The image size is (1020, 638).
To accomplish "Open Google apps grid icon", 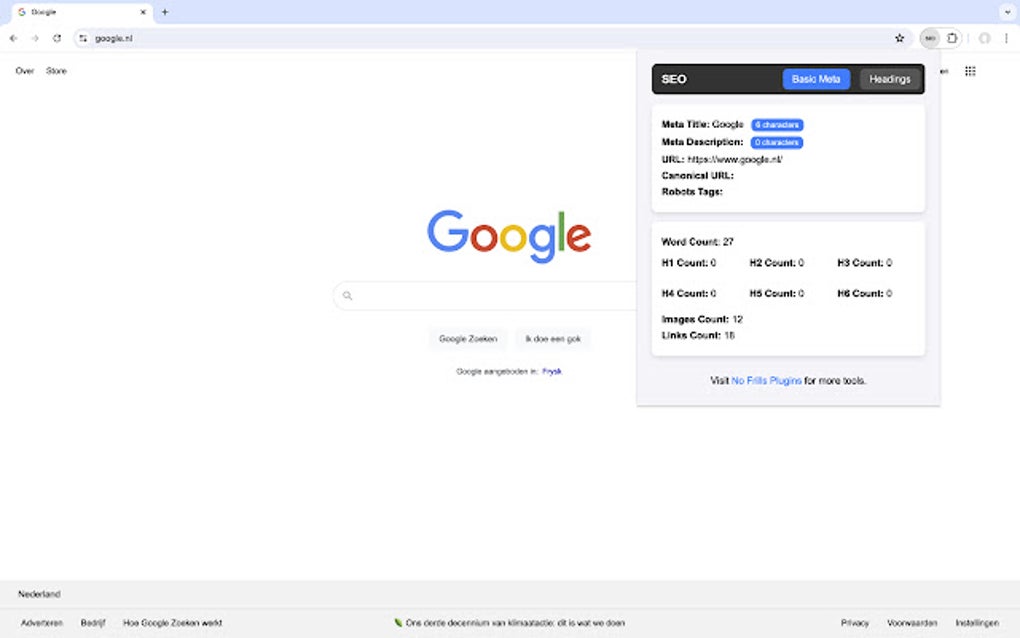I will [969, 70].
